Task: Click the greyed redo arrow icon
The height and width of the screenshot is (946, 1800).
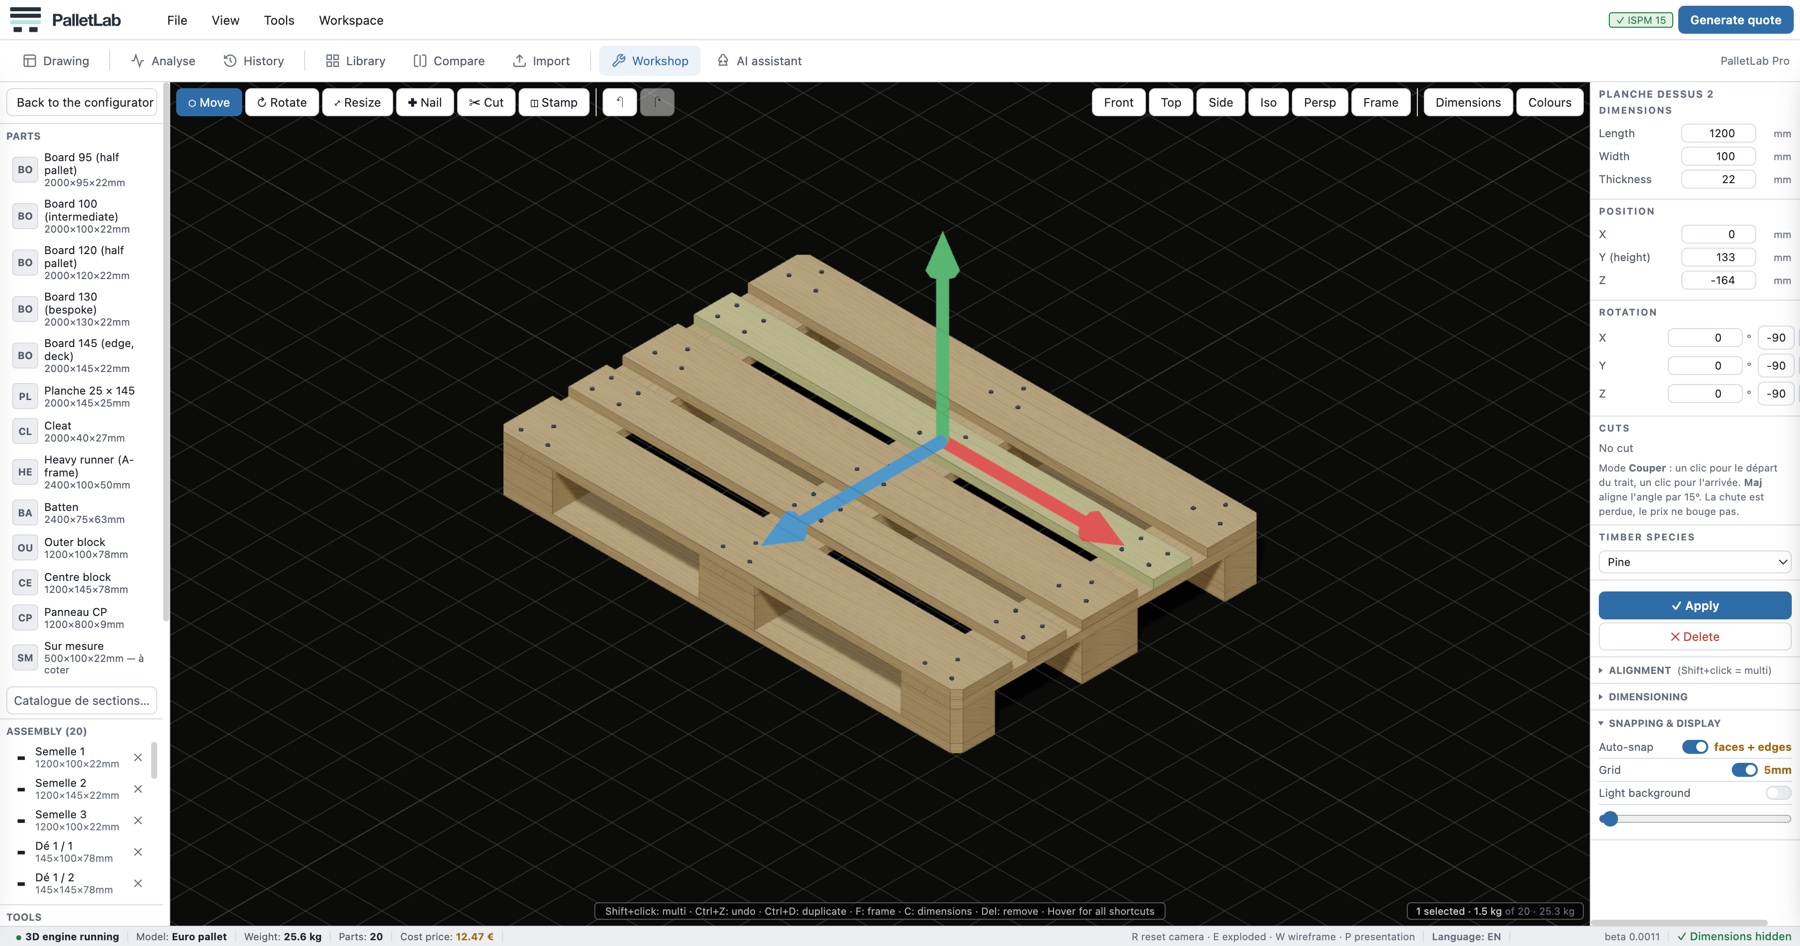Action: 657,102
